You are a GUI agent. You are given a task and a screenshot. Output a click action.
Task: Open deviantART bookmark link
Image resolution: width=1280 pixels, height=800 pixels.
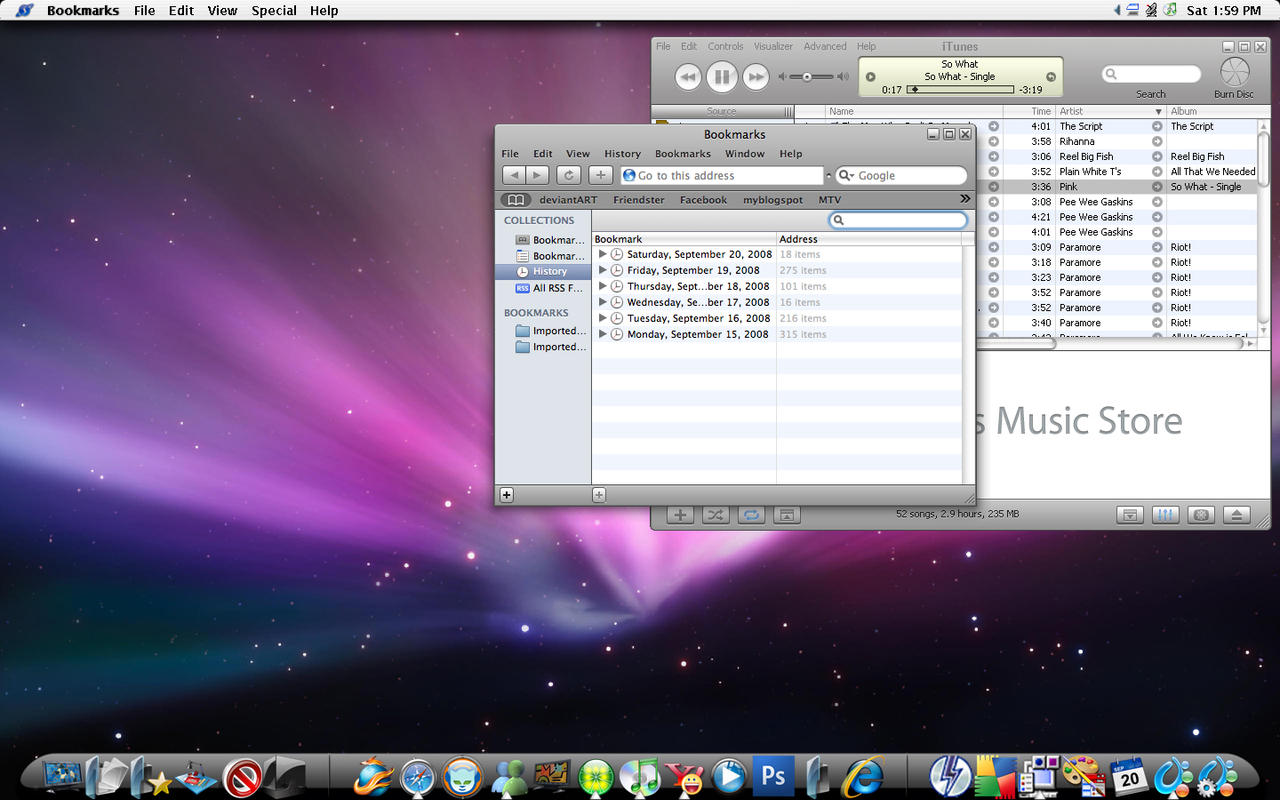568,200
